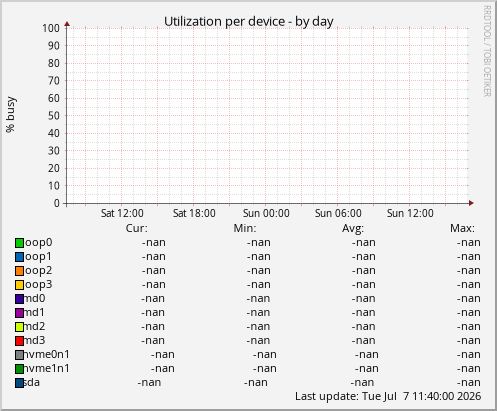Select the 'md2' legend label

point(35,326)
